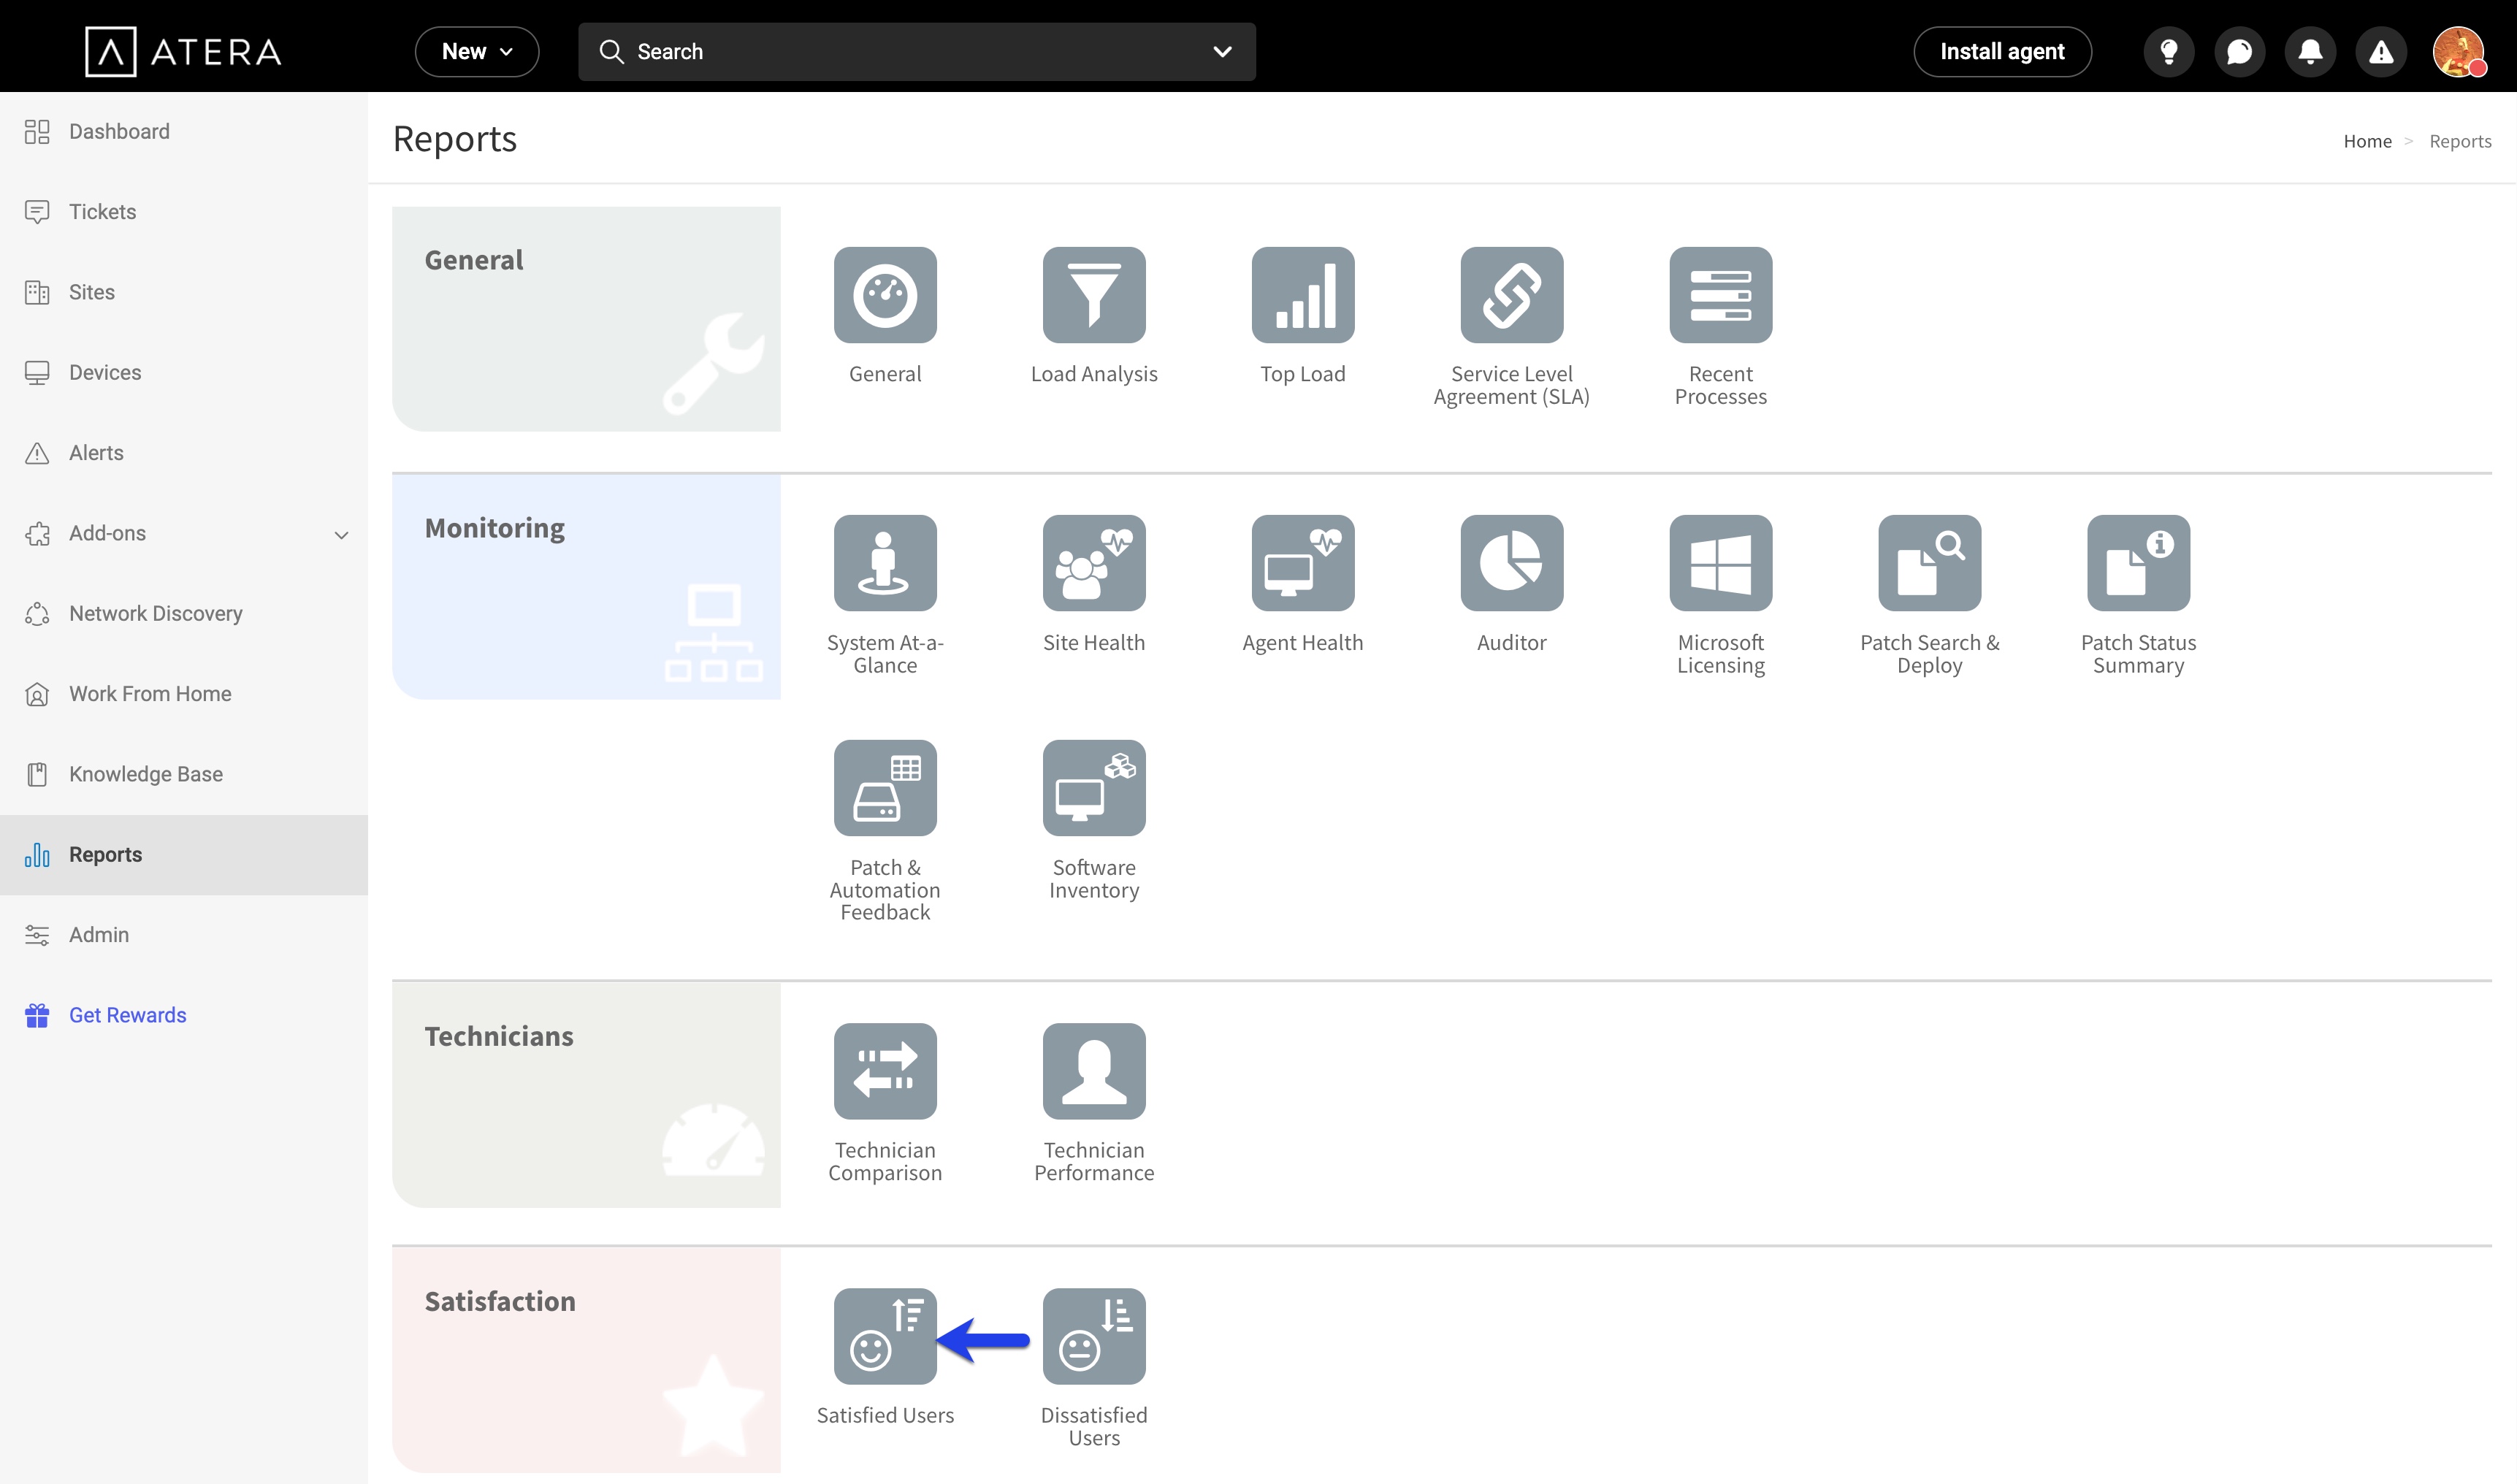Open the Technician Comparison report
Viewport: 2517px width, 1484px height.
point(884,1071)
